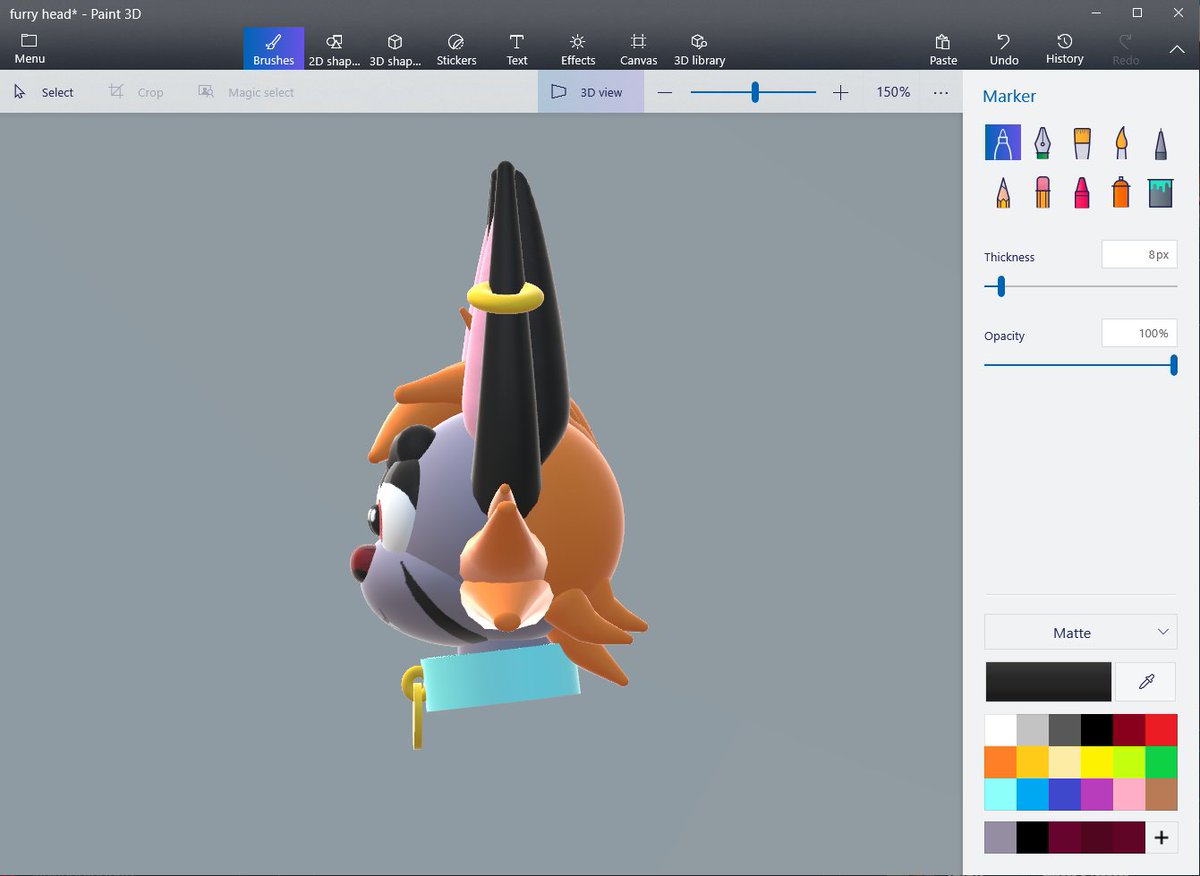Select the Marker brush

(x=1003, y=142)
